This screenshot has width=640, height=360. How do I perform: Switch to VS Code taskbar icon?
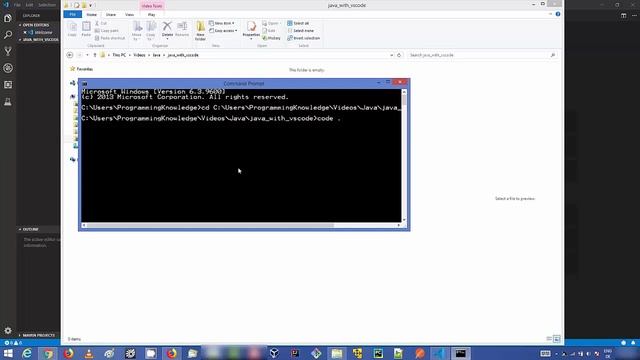440,353
